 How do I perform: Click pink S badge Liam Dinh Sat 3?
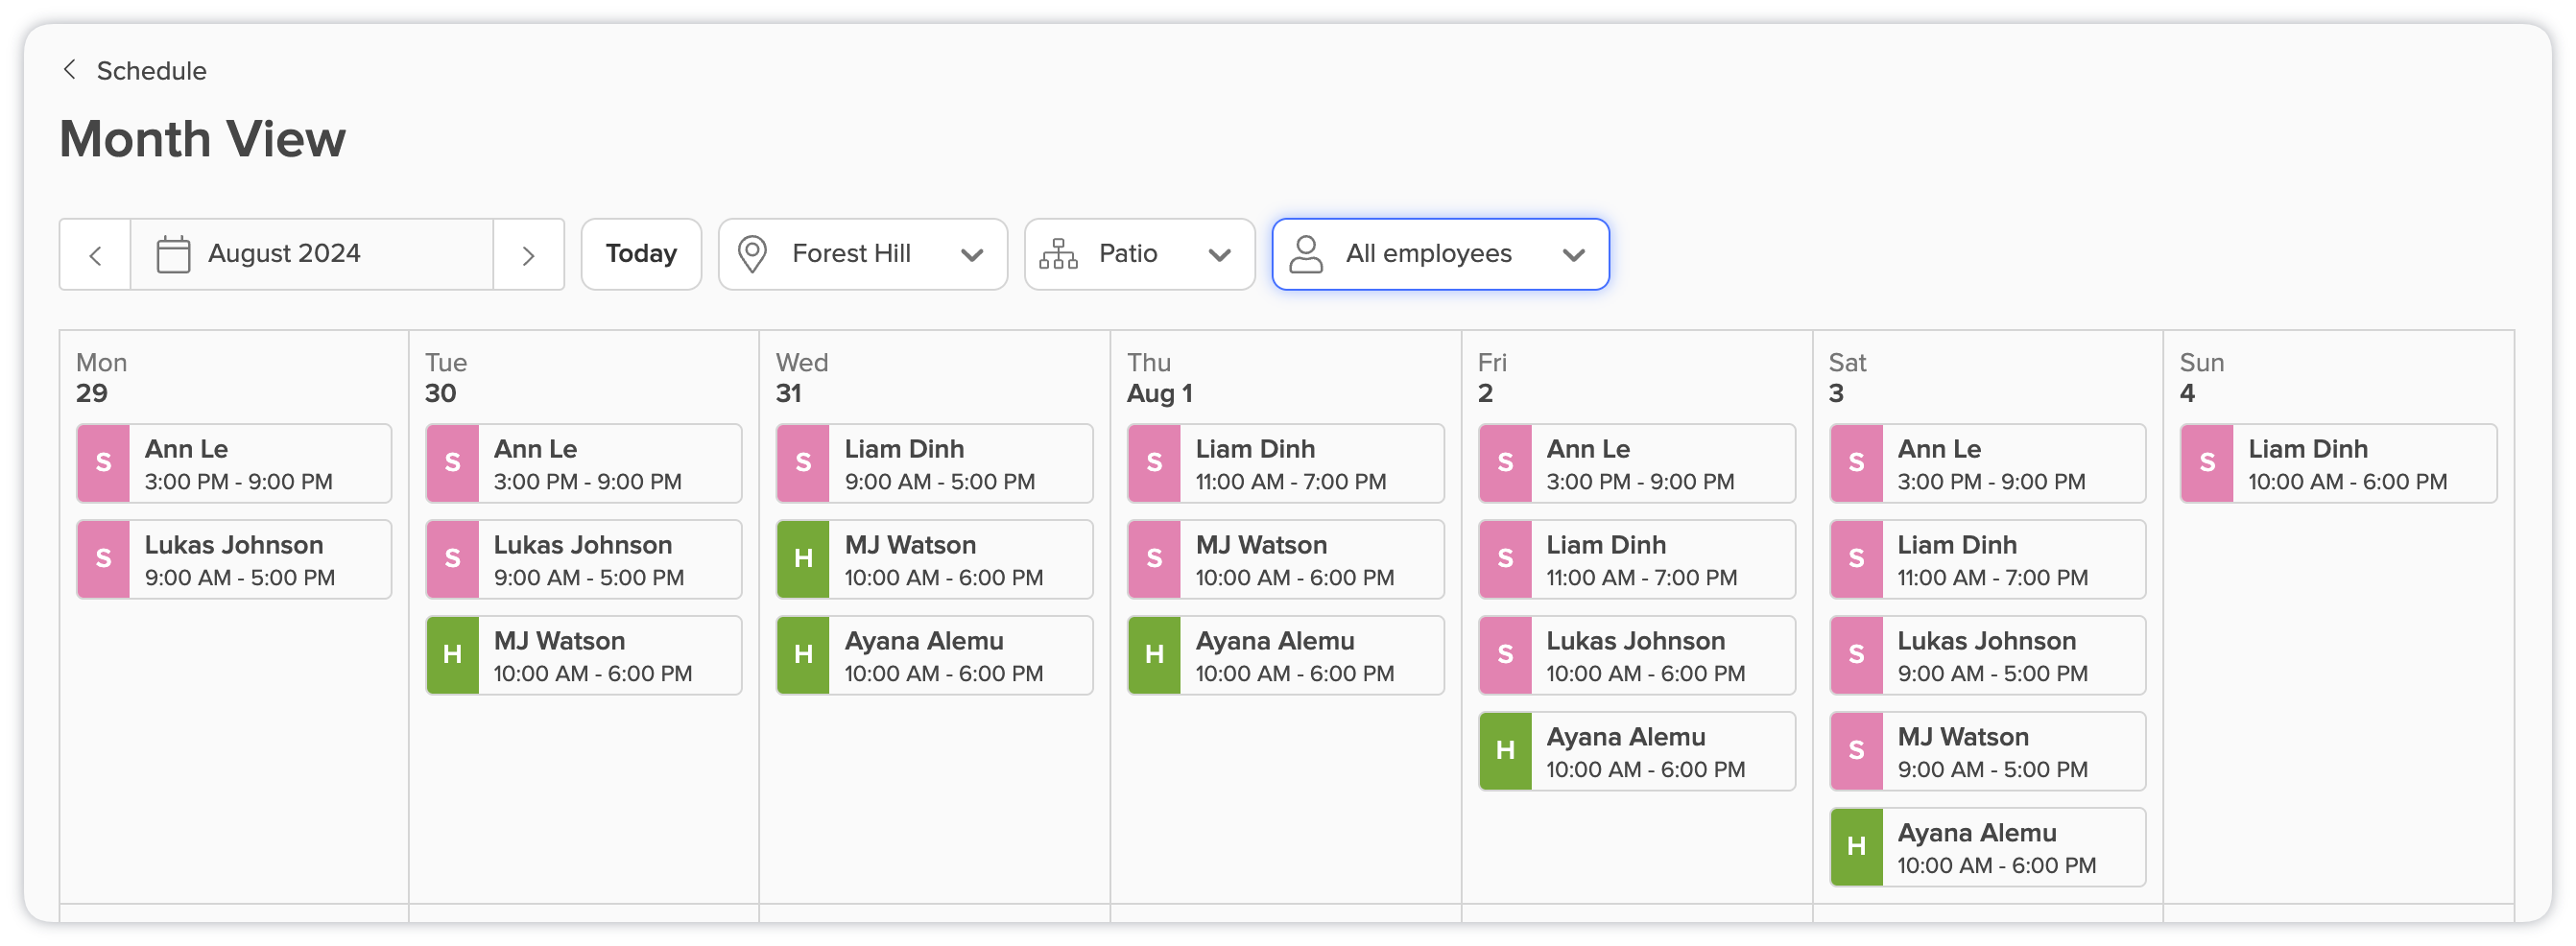tap(1857, 560)
